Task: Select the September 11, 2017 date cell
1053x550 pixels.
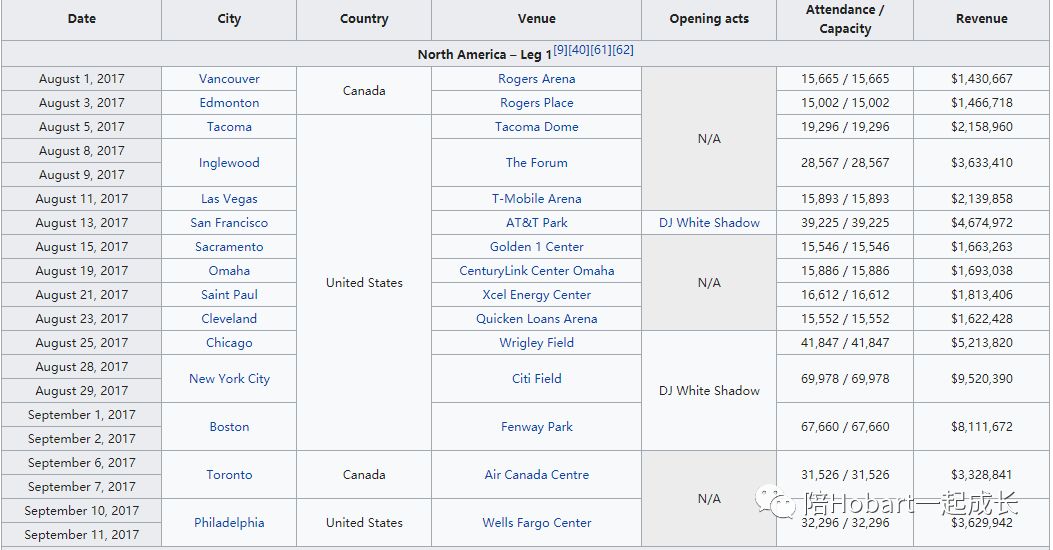Action: pyautogui.click(x=81, y=535)
